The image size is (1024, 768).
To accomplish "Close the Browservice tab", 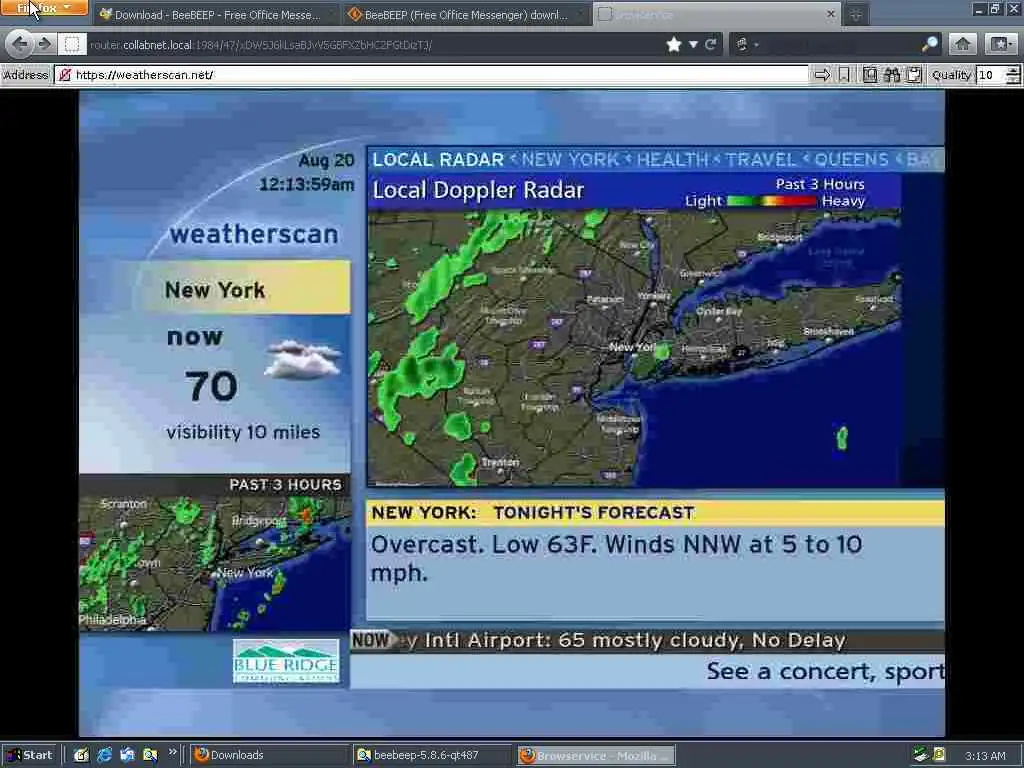I will coord(831,14).
